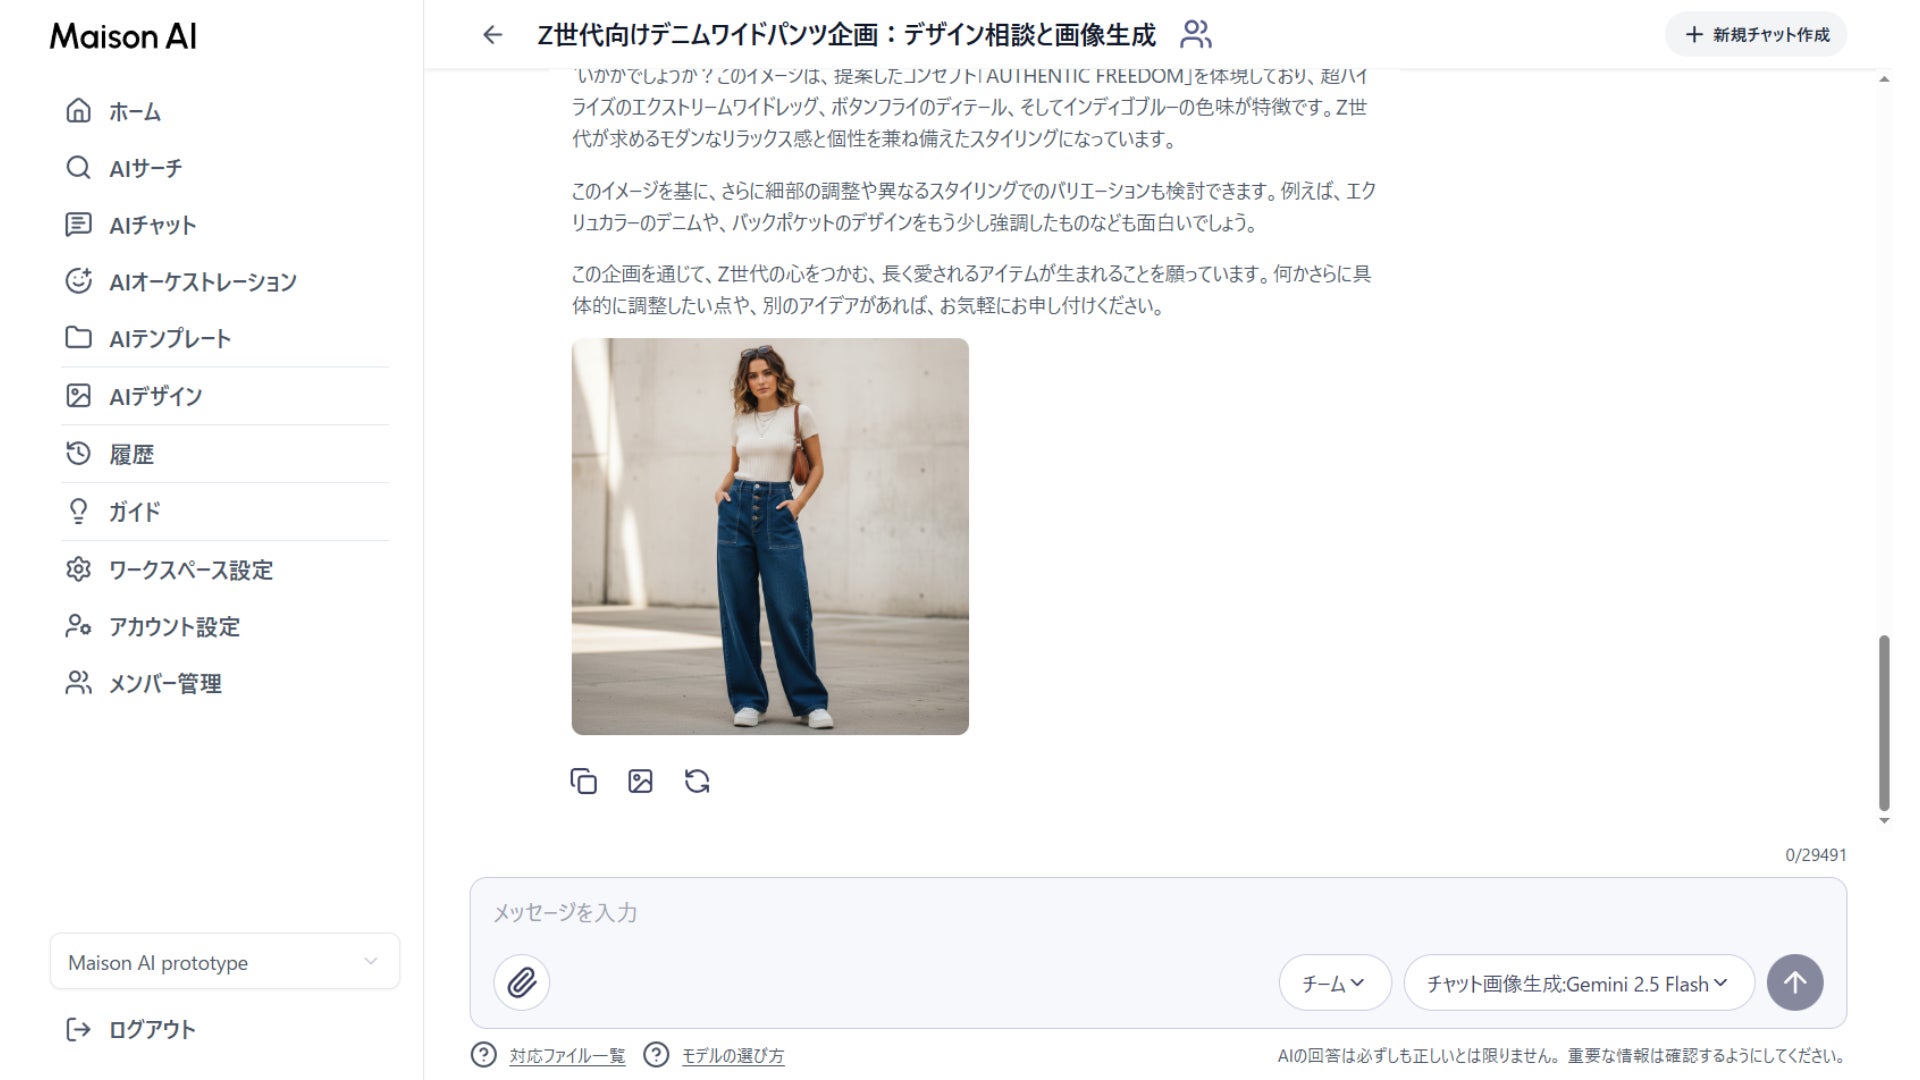Expand the Maison AI prototype workspace selector

224,962
